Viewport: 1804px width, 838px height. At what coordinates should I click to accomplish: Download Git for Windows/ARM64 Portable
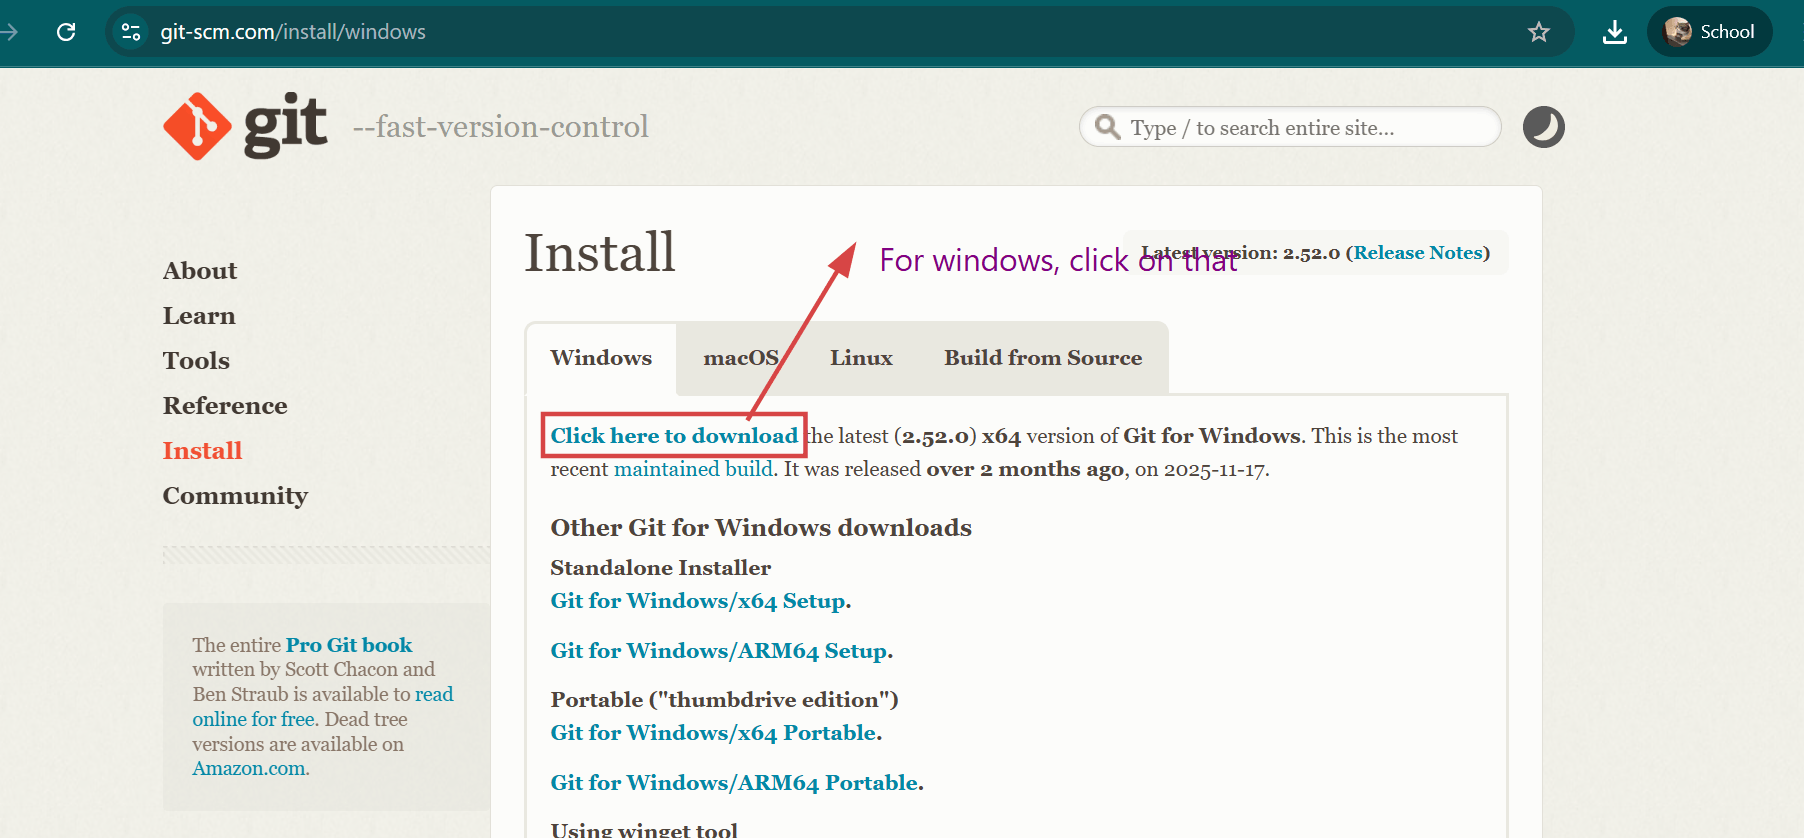[734, 783]
